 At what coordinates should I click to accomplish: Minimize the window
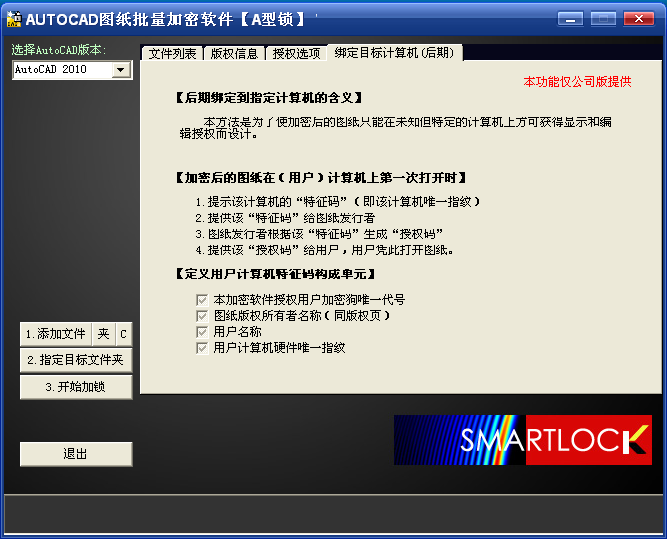coord(570,19)
